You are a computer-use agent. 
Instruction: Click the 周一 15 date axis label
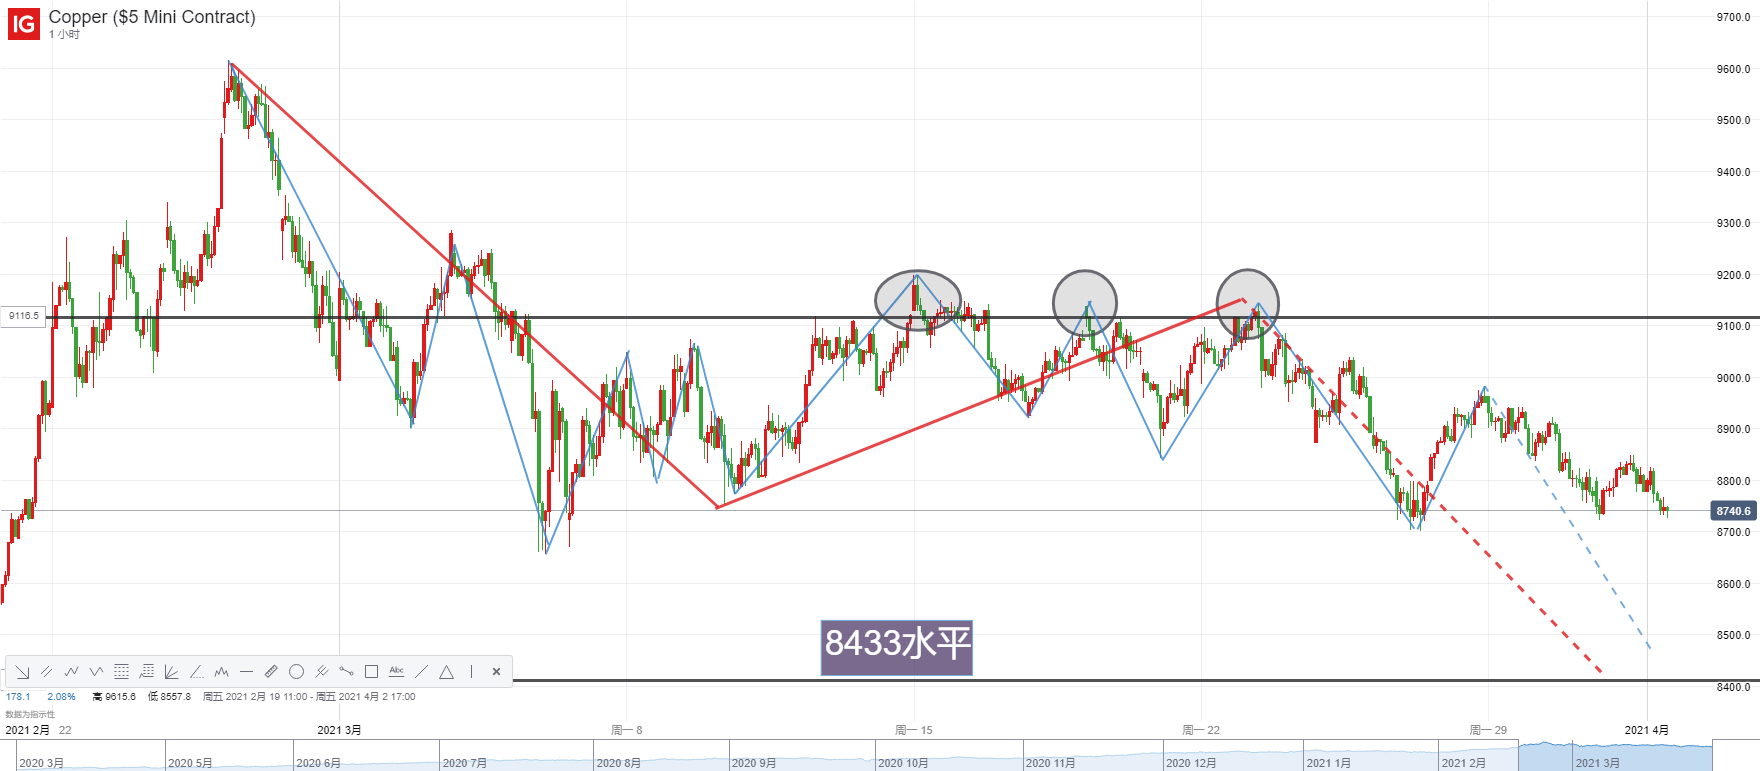pyautogui.click(x=914, y=730)
